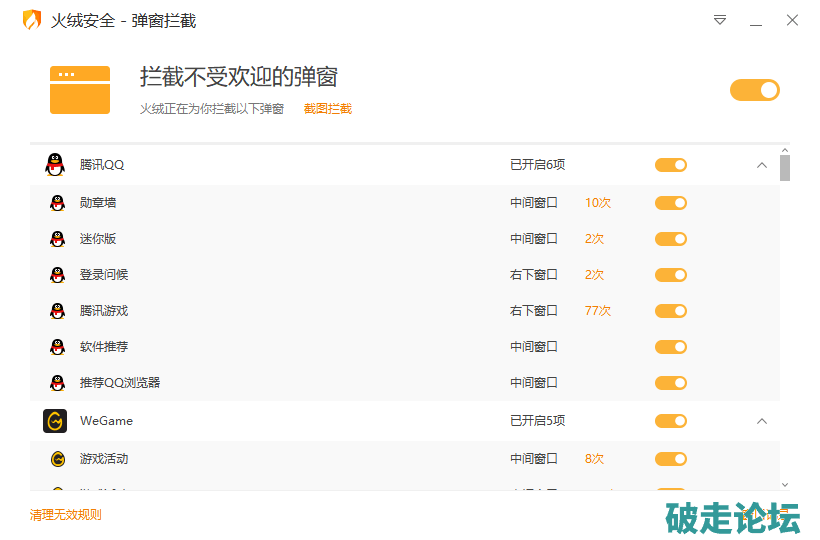Open the title bar dropdown menu triangle
Screen dimensions: 820x540
pyautogui.click(x=720, y=20)
